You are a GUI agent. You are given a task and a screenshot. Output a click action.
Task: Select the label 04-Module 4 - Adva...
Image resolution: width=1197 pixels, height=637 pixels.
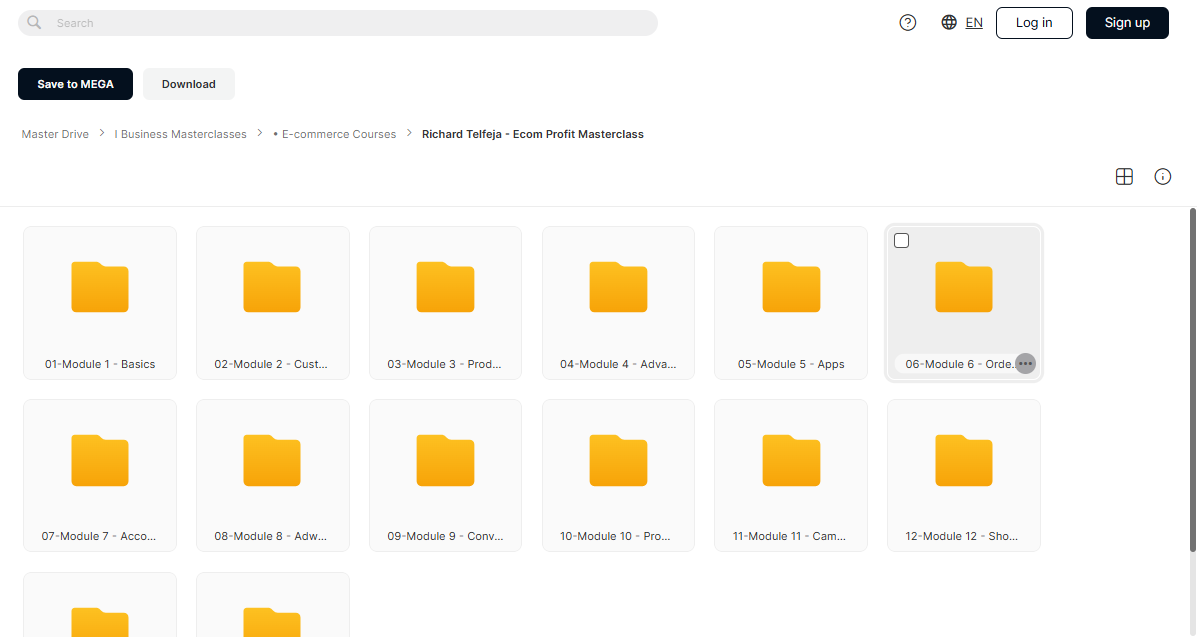618,364
